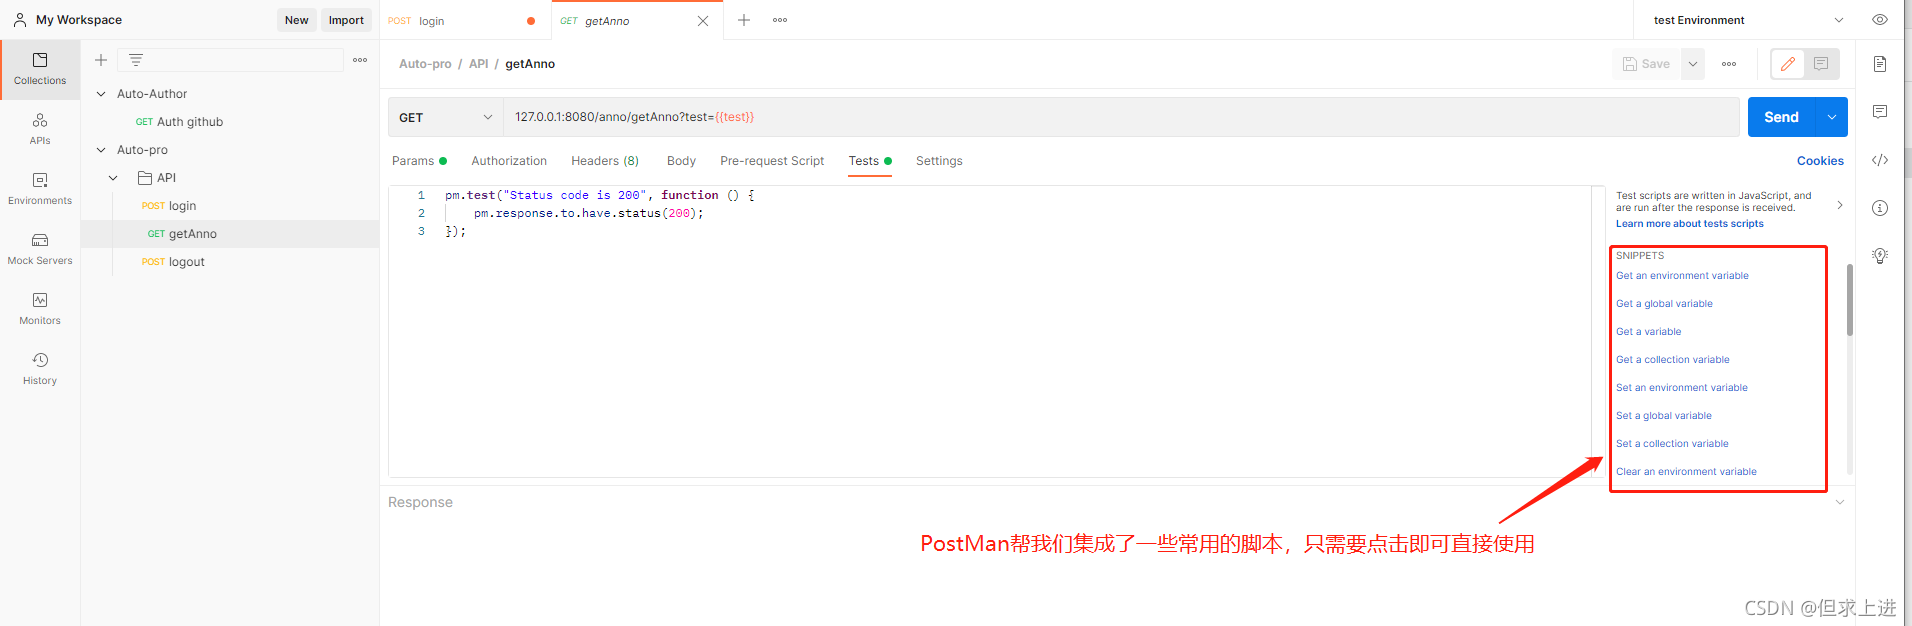Click the request URL input field
Viewport: 1912px width, 626px height.
[1120, 117]
